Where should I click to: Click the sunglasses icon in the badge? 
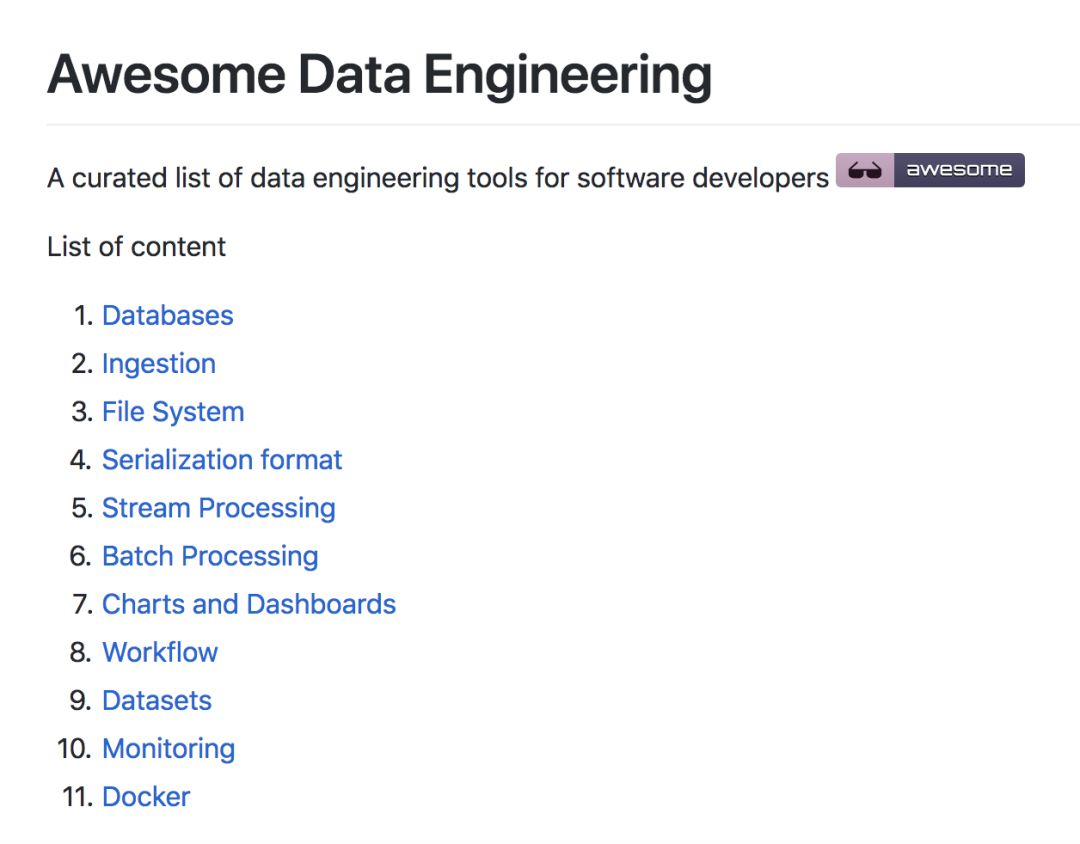[x=864, y=171]
